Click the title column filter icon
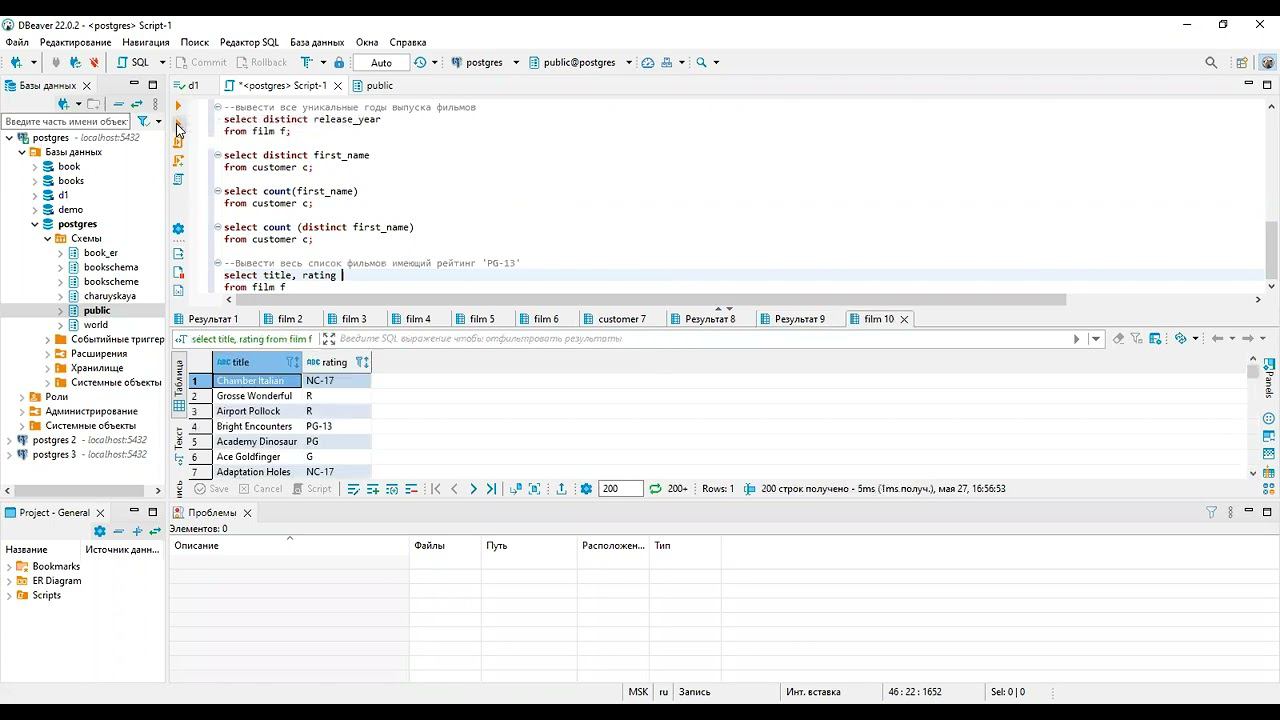Viewport: 1280px width, 720px height. pos(292,362)
